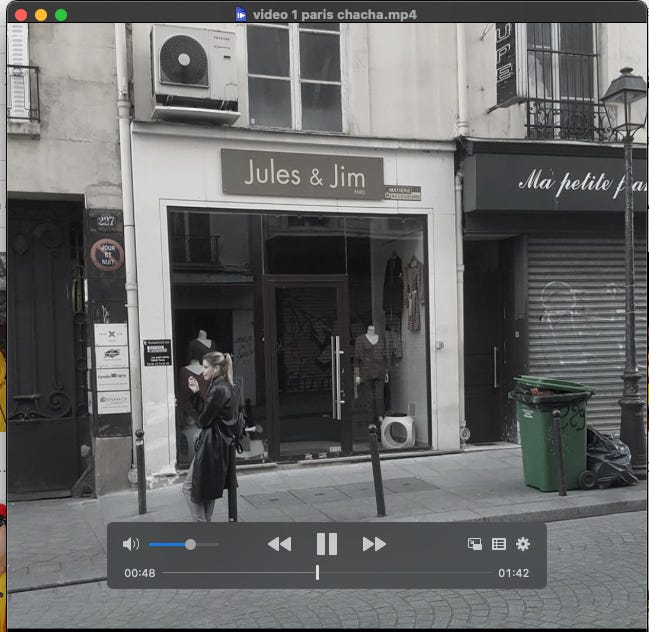649x632 pixels.
Task: Open the playlist list icon
Action: pos(499,544)
